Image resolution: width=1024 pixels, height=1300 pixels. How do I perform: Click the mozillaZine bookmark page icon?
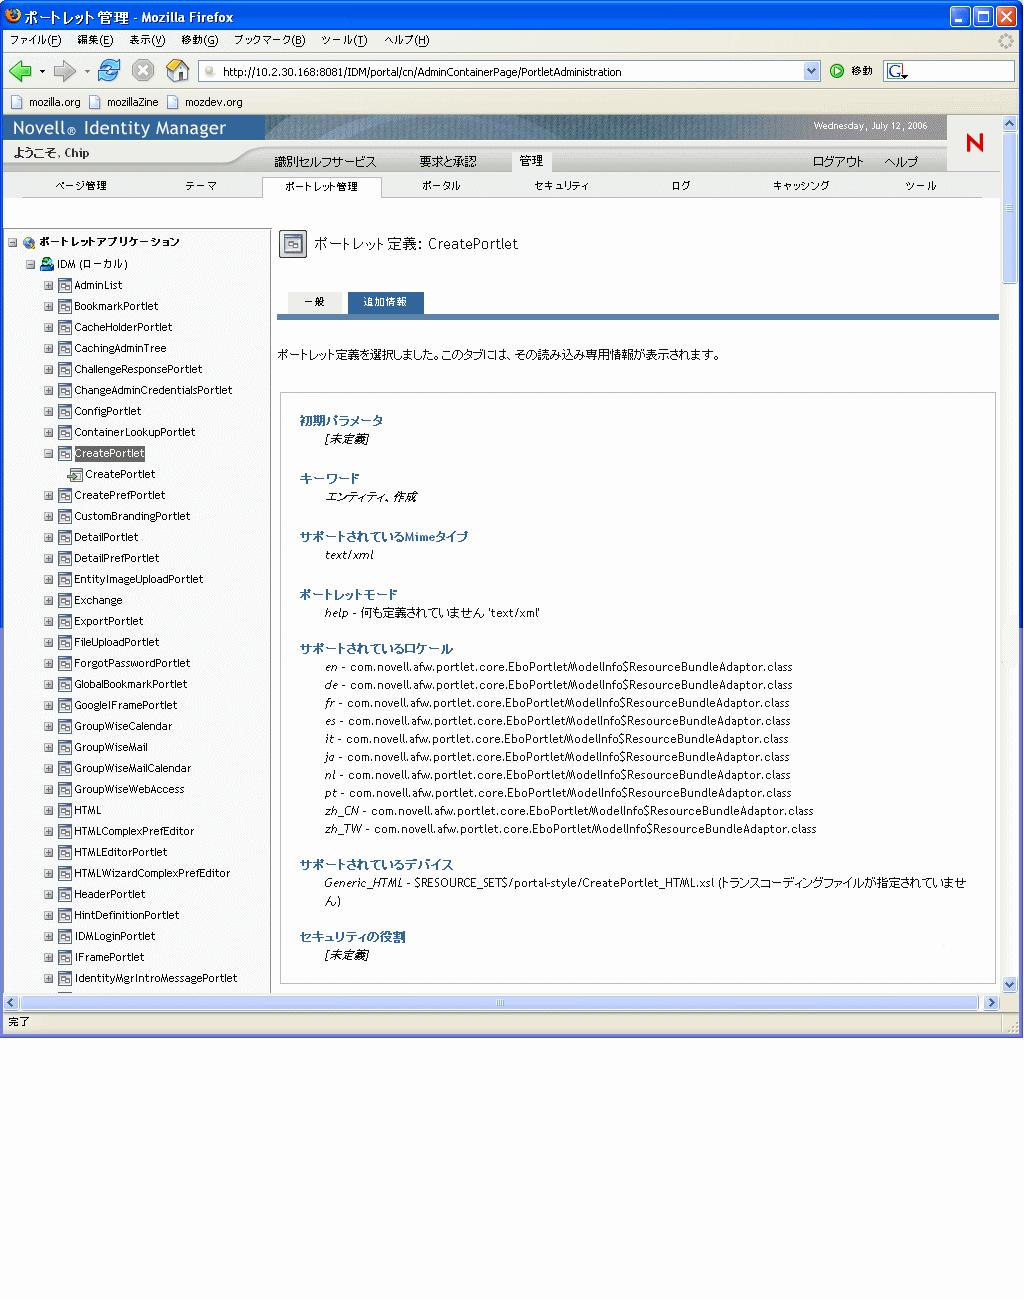(x=95, y=102)
